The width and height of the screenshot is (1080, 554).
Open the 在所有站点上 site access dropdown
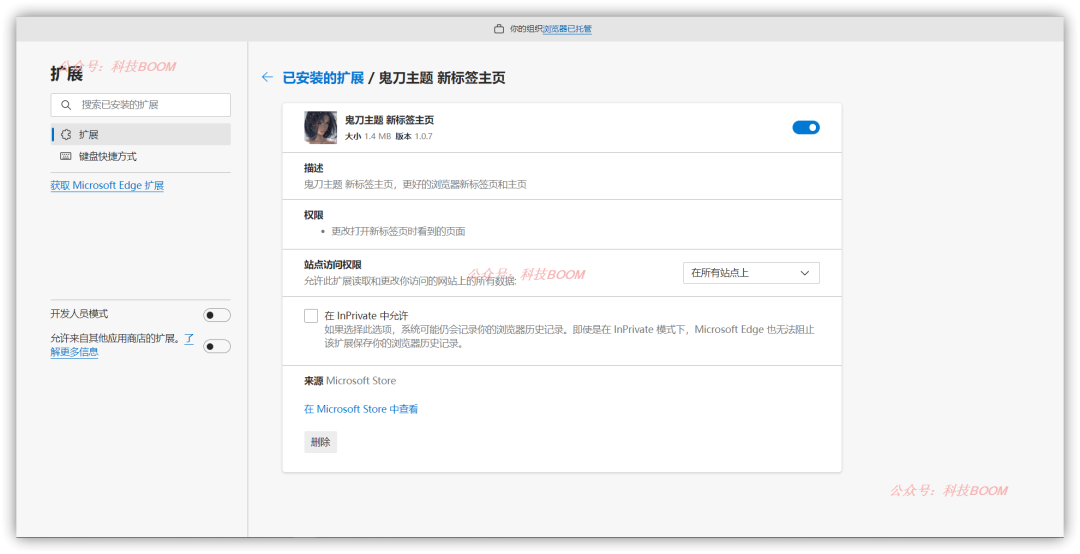(x=751, y=273)
